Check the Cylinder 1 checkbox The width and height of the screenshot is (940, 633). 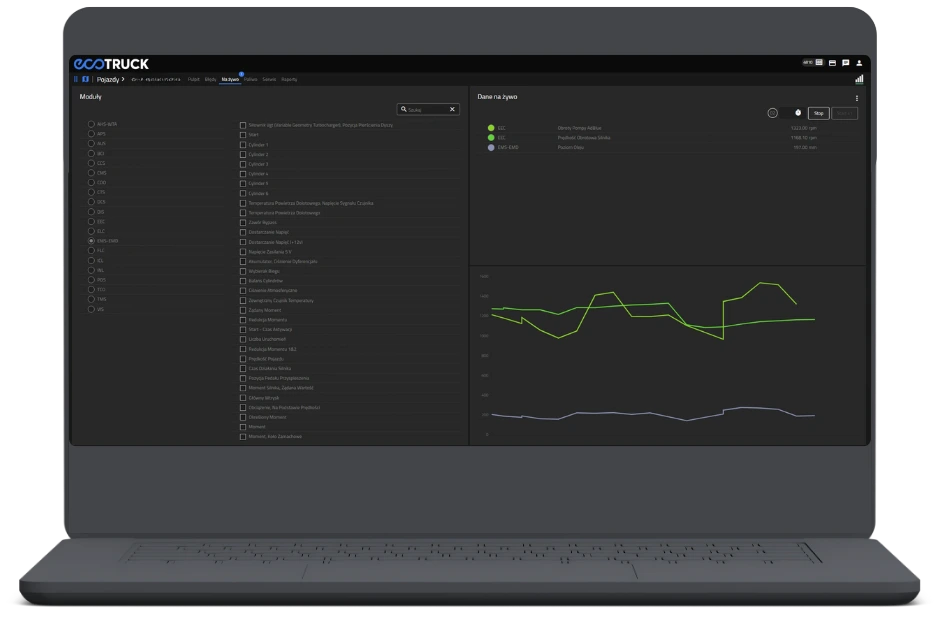tap(243, 145)
